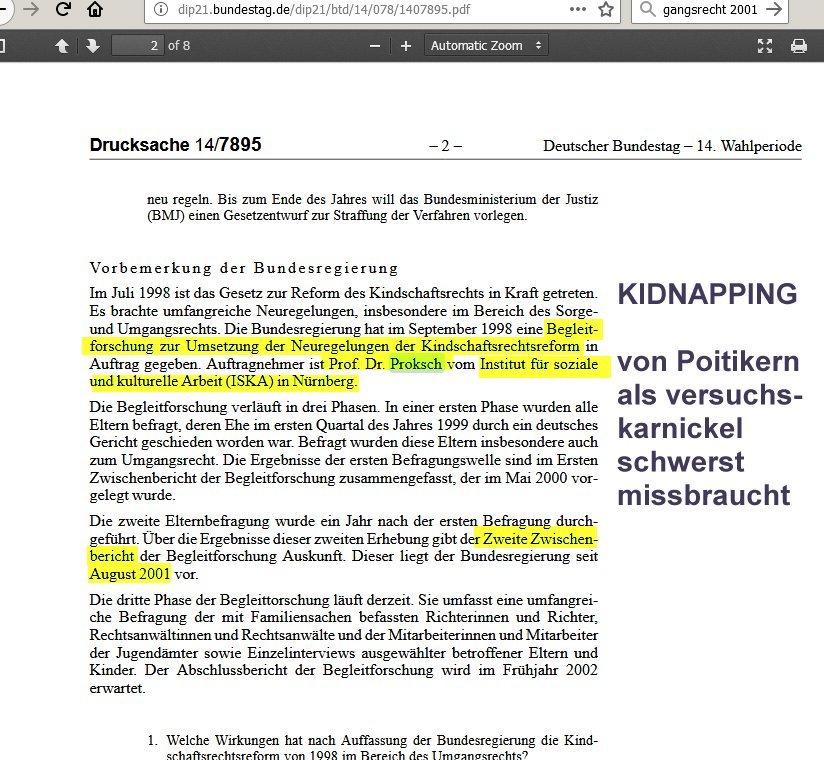Click the 'Drucksache 14/7895' header
Image resolution: width=824 pixels, height=760 pixels.
pos(176,145)
